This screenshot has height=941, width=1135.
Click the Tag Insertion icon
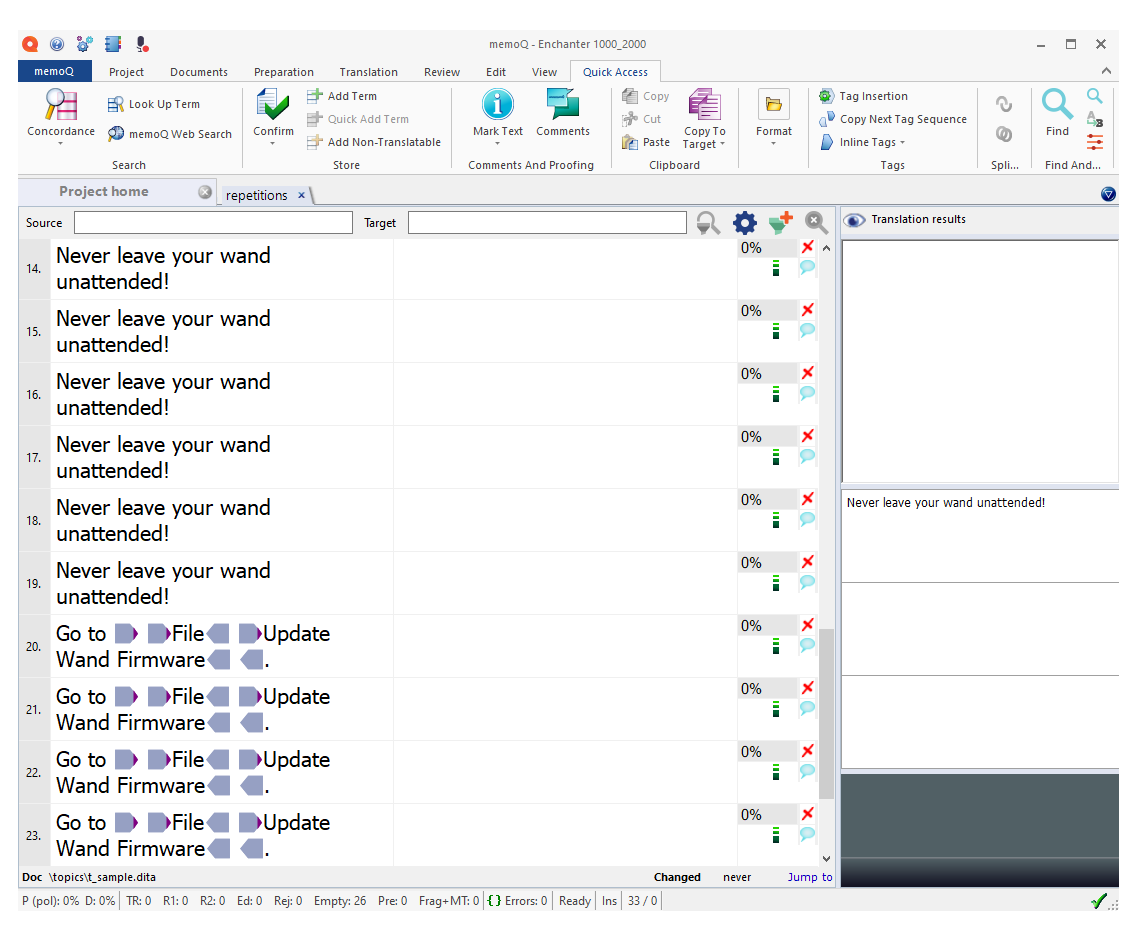coord(826,96)
